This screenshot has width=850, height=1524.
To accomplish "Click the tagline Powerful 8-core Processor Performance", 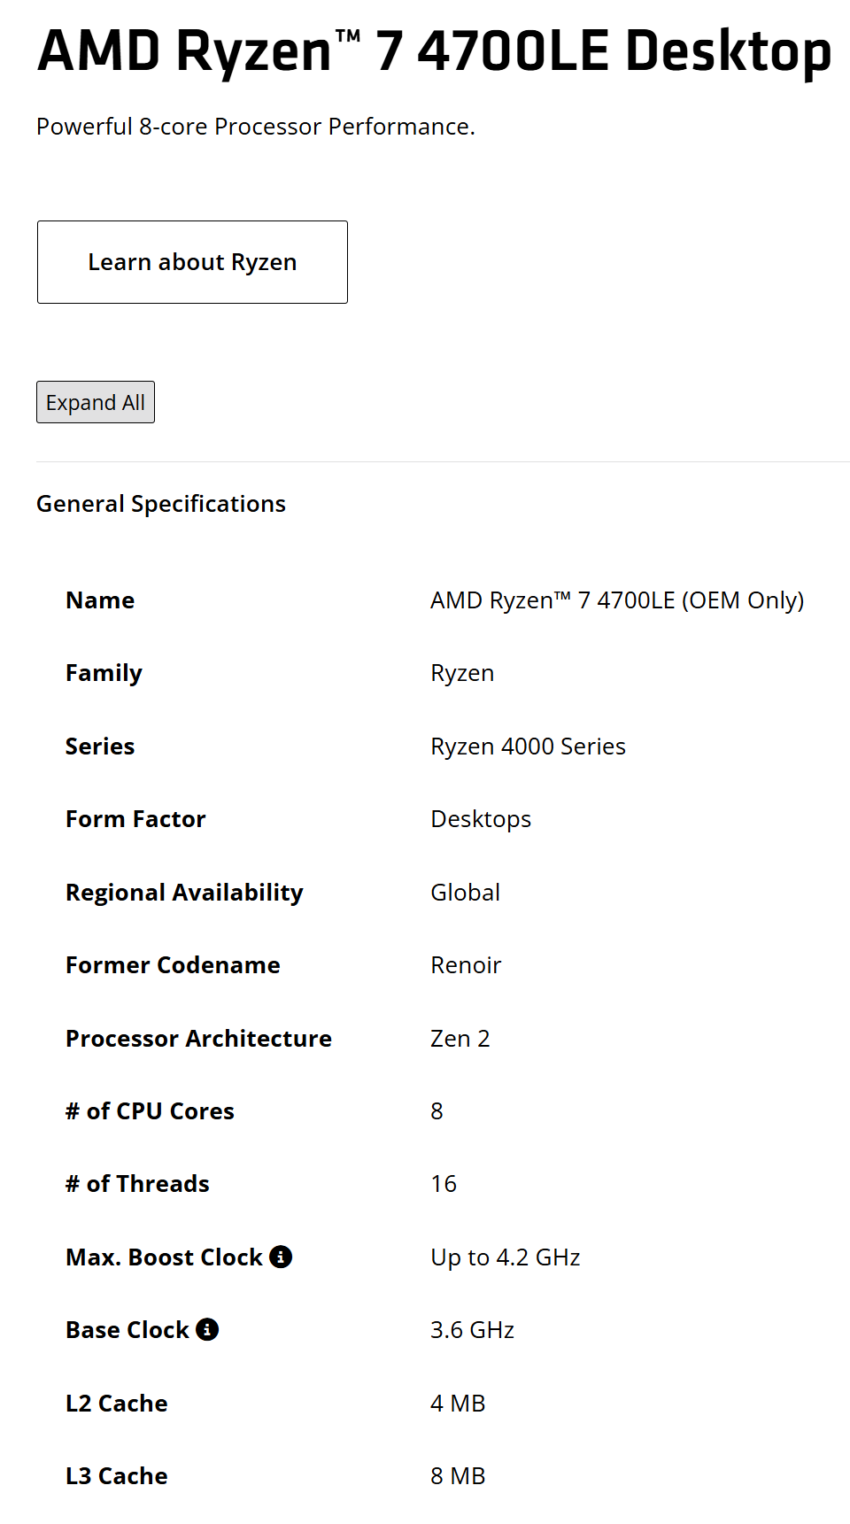I will (x=255, y=127).
